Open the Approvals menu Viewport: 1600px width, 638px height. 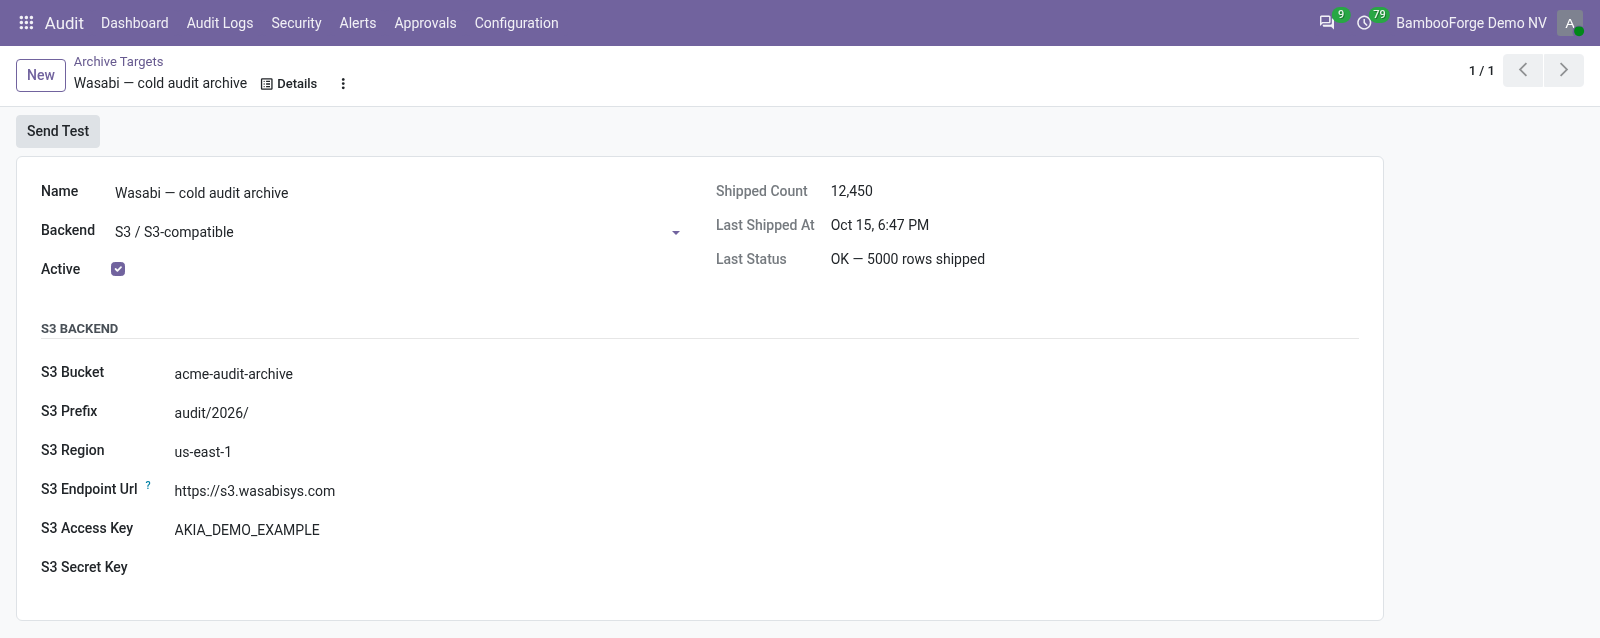[x=425, y=23]
